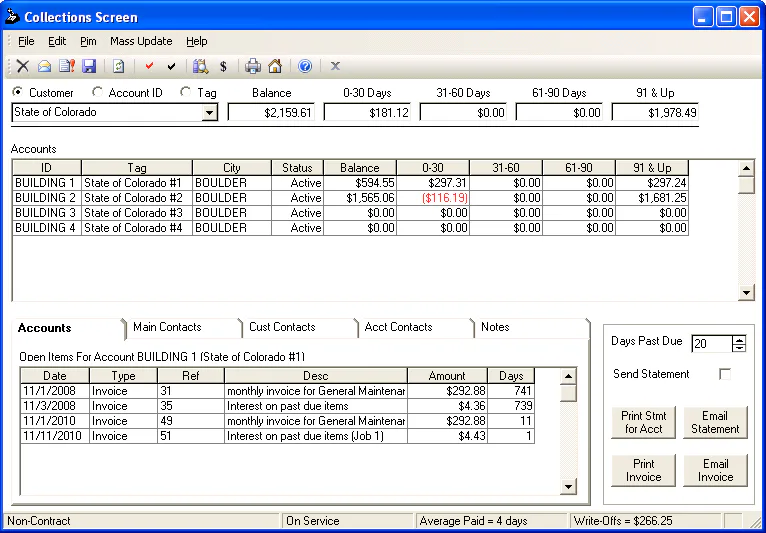
Task: Open help via the question mark icon
Action: pos(305,67)
